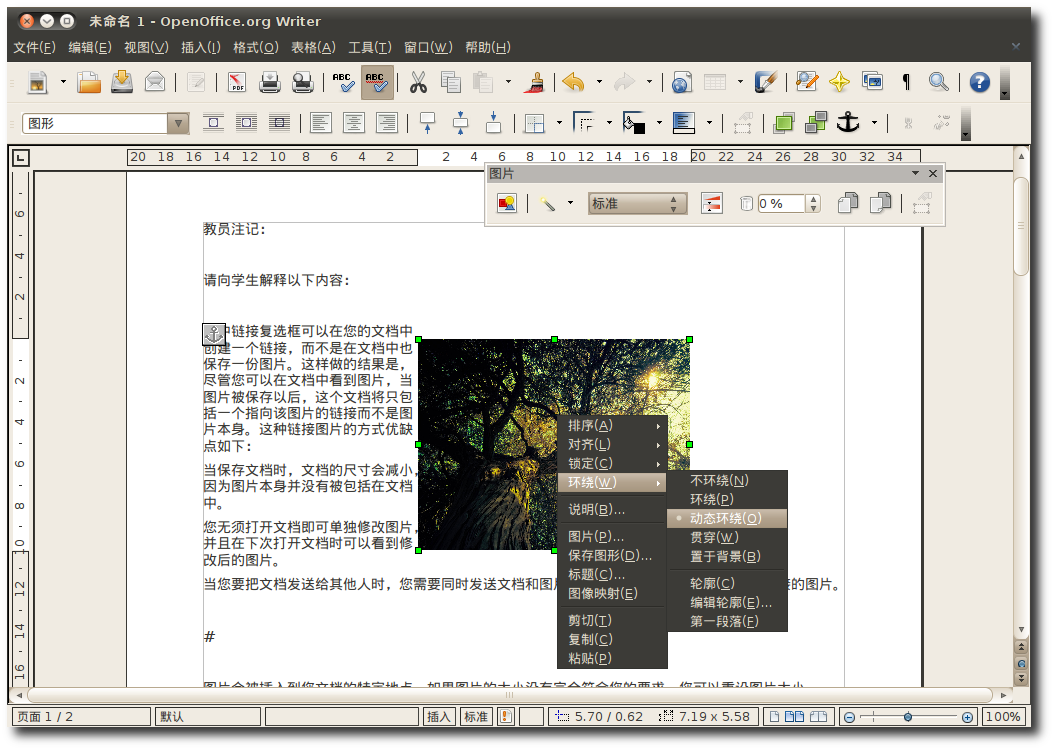Open 插入(I) menu
Viewport: 1054px width, 750px height.
200,47
